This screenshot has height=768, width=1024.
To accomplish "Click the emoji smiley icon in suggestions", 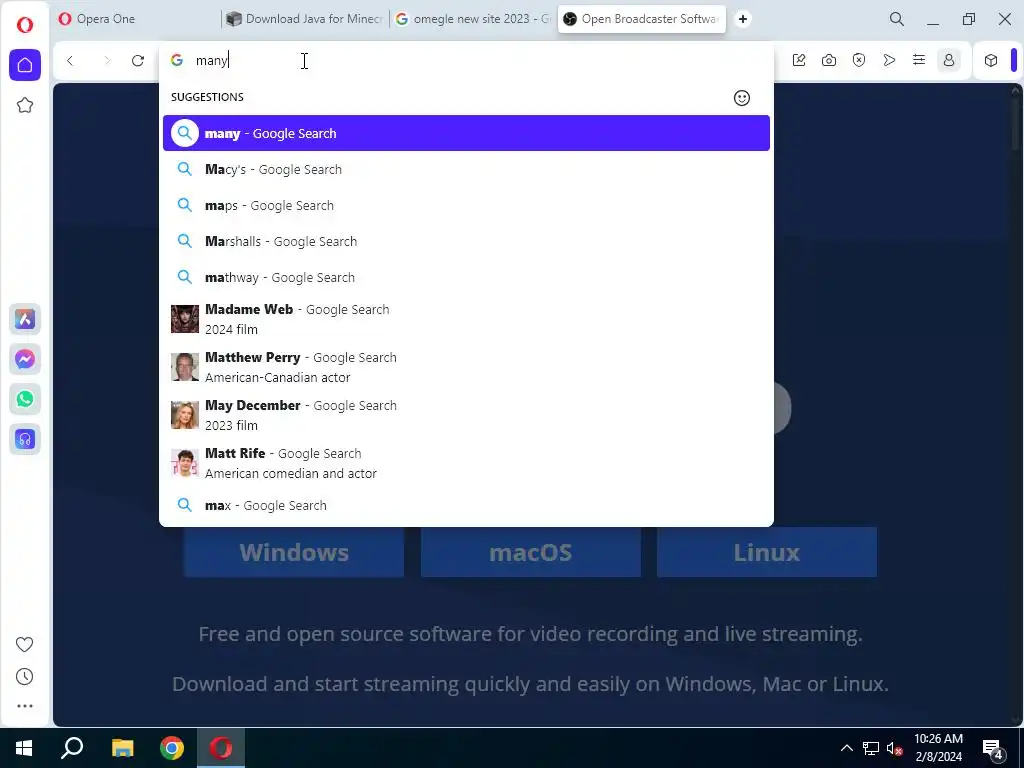I will [742, 98].
